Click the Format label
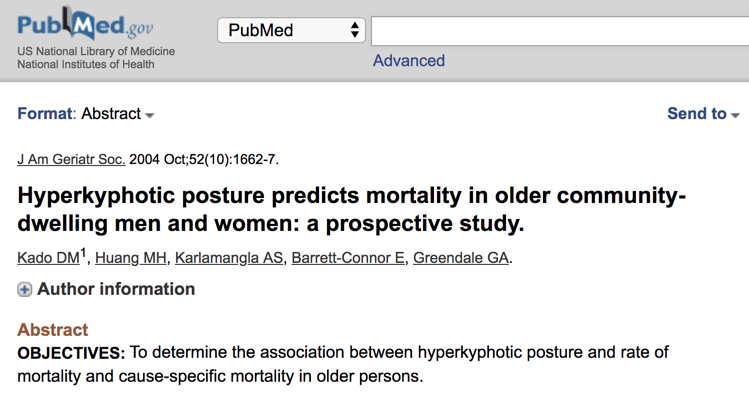Image resolution: width=749 pixels, height=393 pixels. coord(45,114)
